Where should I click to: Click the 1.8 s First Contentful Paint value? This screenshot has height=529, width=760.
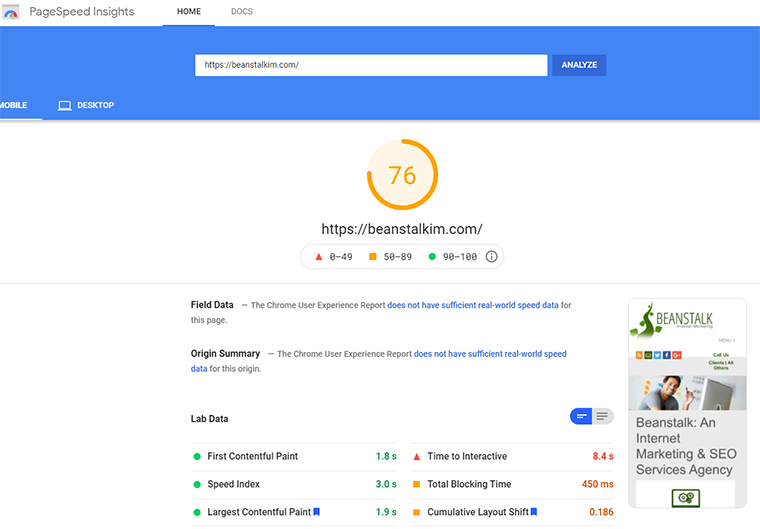point(386,456)
